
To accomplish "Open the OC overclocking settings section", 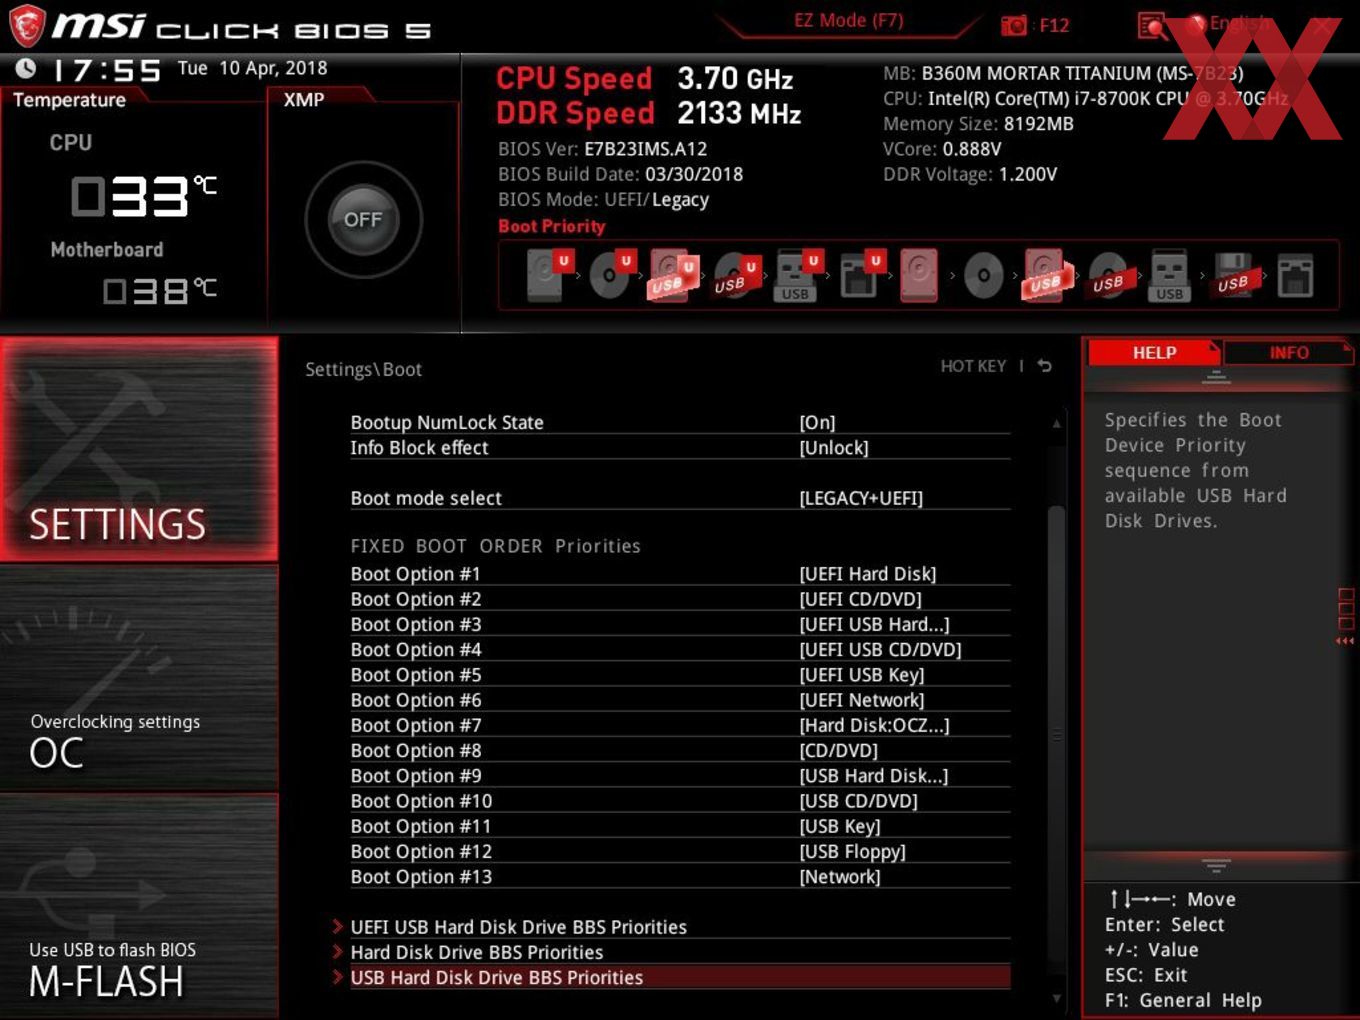I will pos(139,678).
